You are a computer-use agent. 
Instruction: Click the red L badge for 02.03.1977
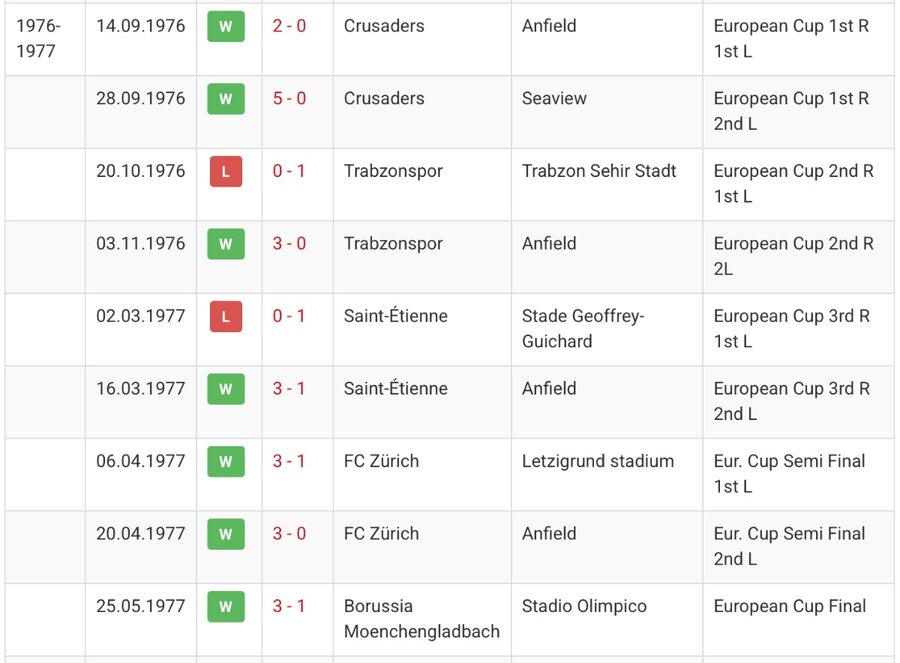click(x=226, y=316)
